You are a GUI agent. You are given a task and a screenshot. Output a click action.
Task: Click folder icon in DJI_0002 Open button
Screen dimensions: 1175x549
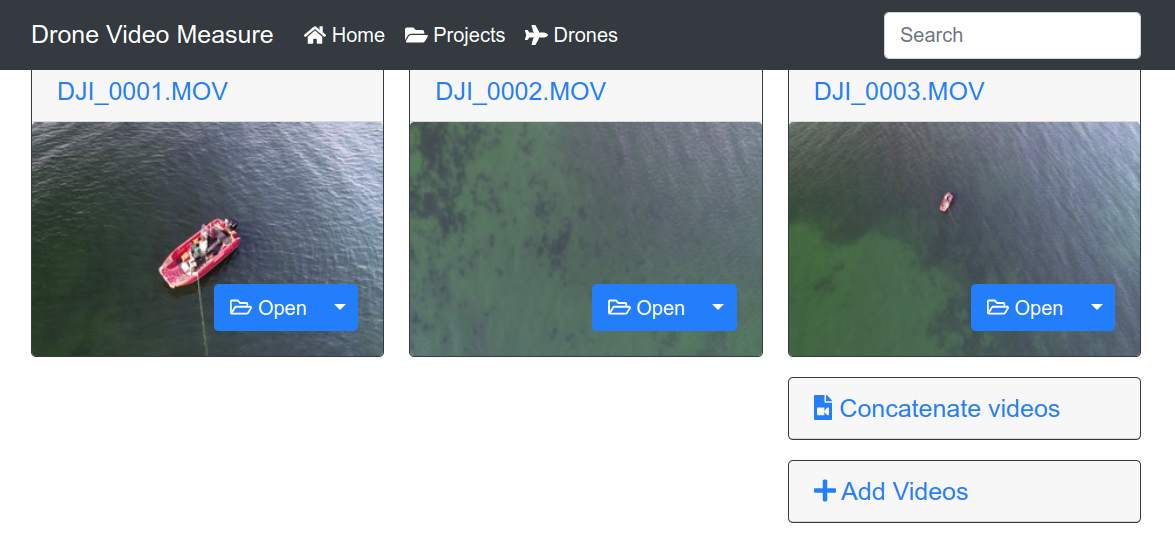[x=619, y=307]
